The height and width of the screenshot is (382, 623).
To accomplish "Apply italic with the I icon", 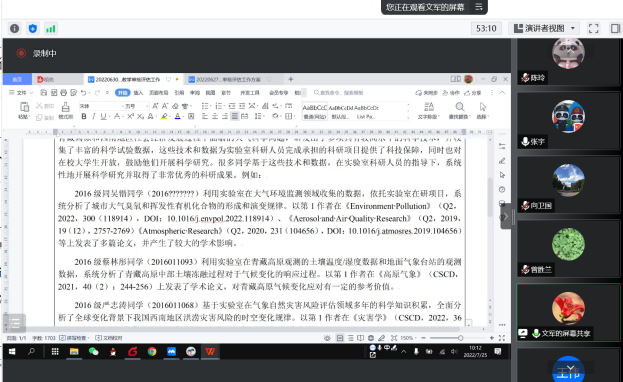I will coord(94,116).
